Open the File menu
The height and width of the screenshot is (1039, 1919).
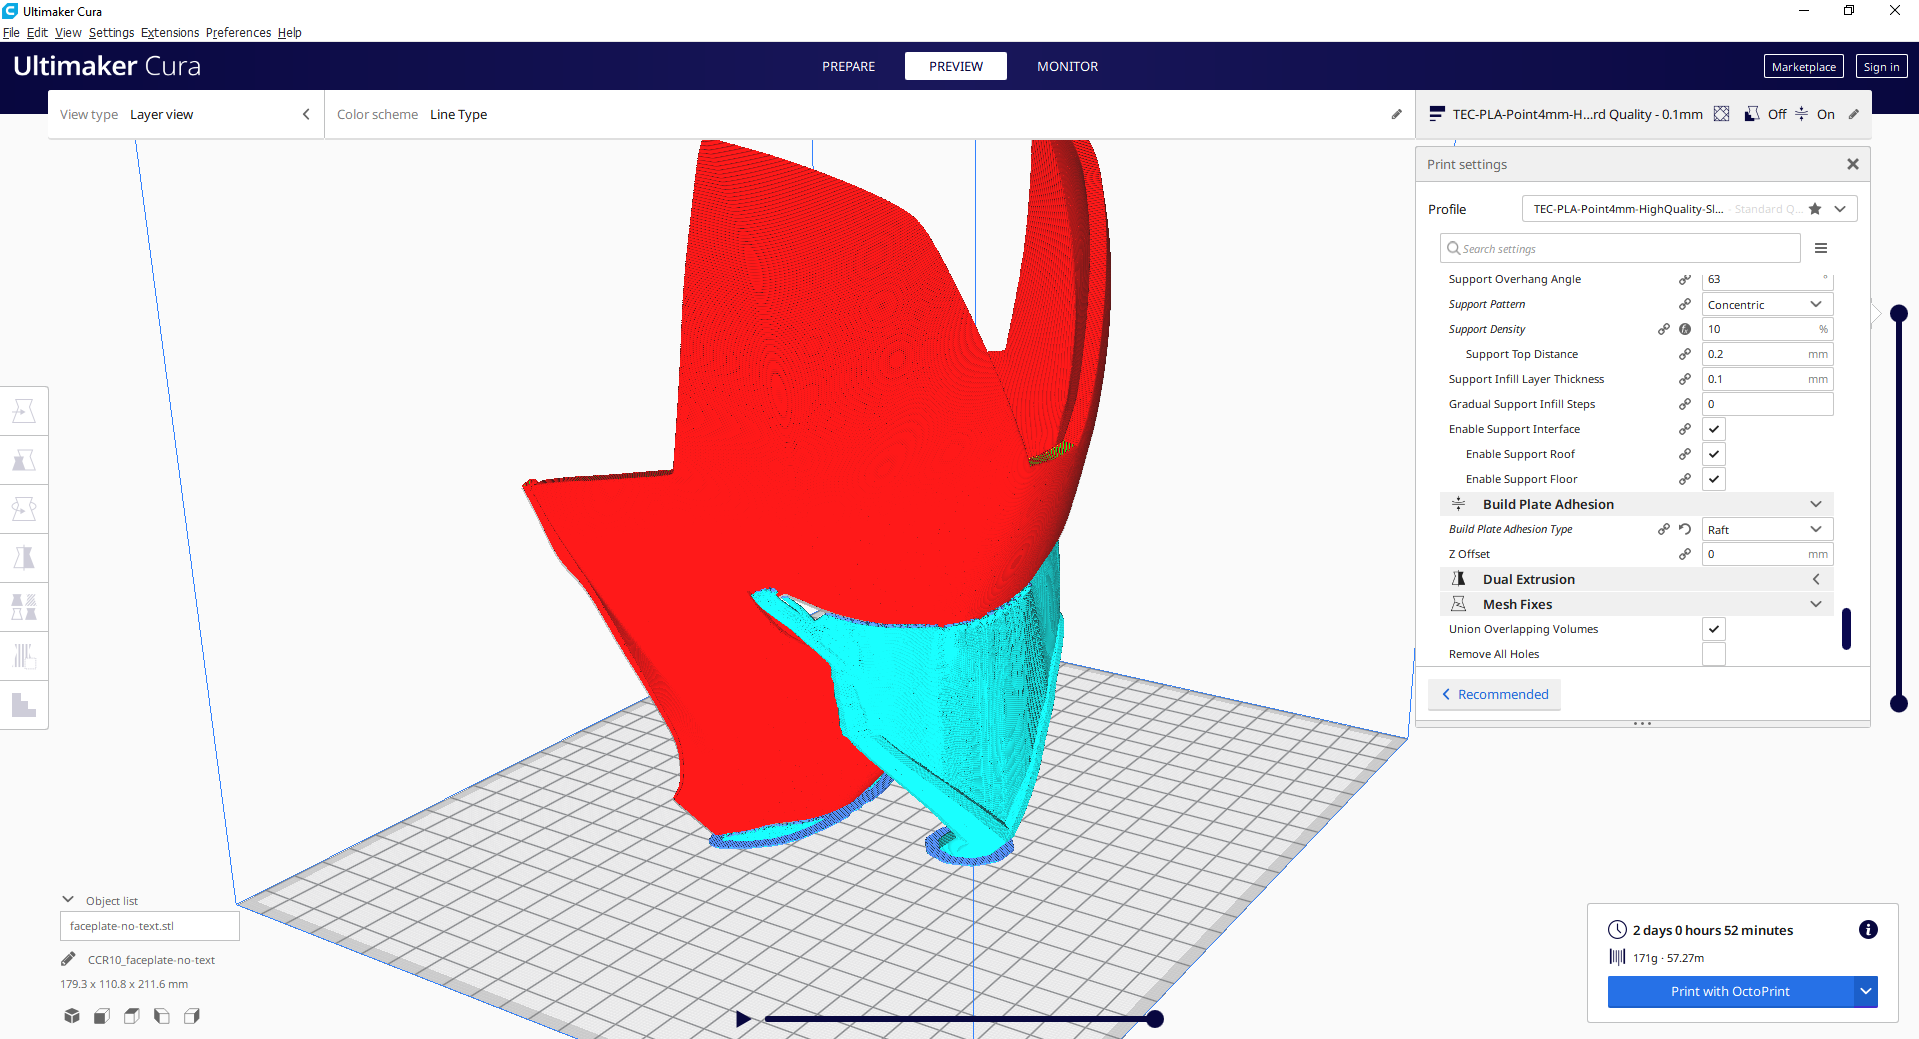pos(11,32)
